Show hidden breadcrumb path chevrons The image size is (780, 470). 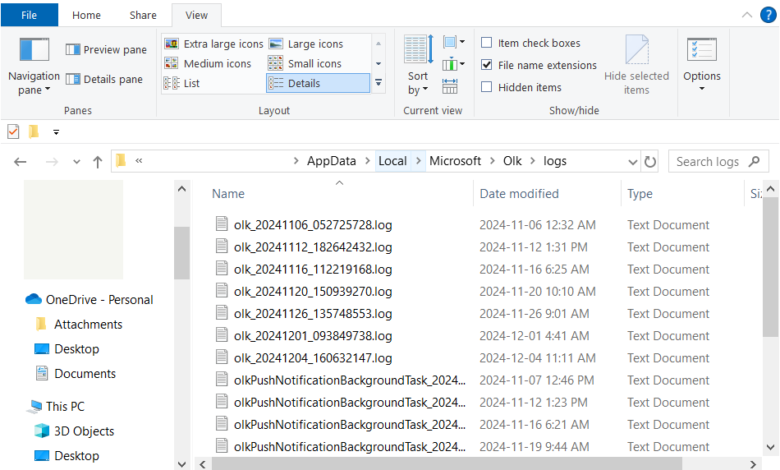point(139,161)
